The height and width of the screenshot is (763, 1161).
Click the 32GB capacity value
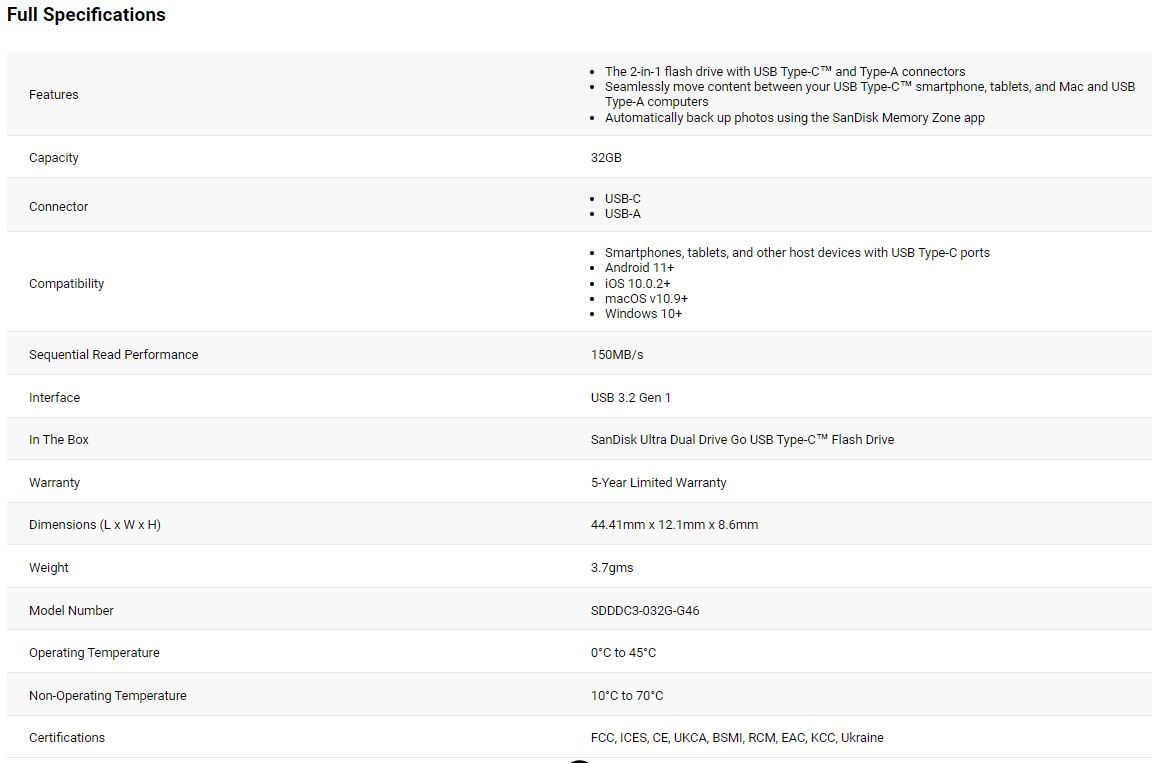[606, 158]
